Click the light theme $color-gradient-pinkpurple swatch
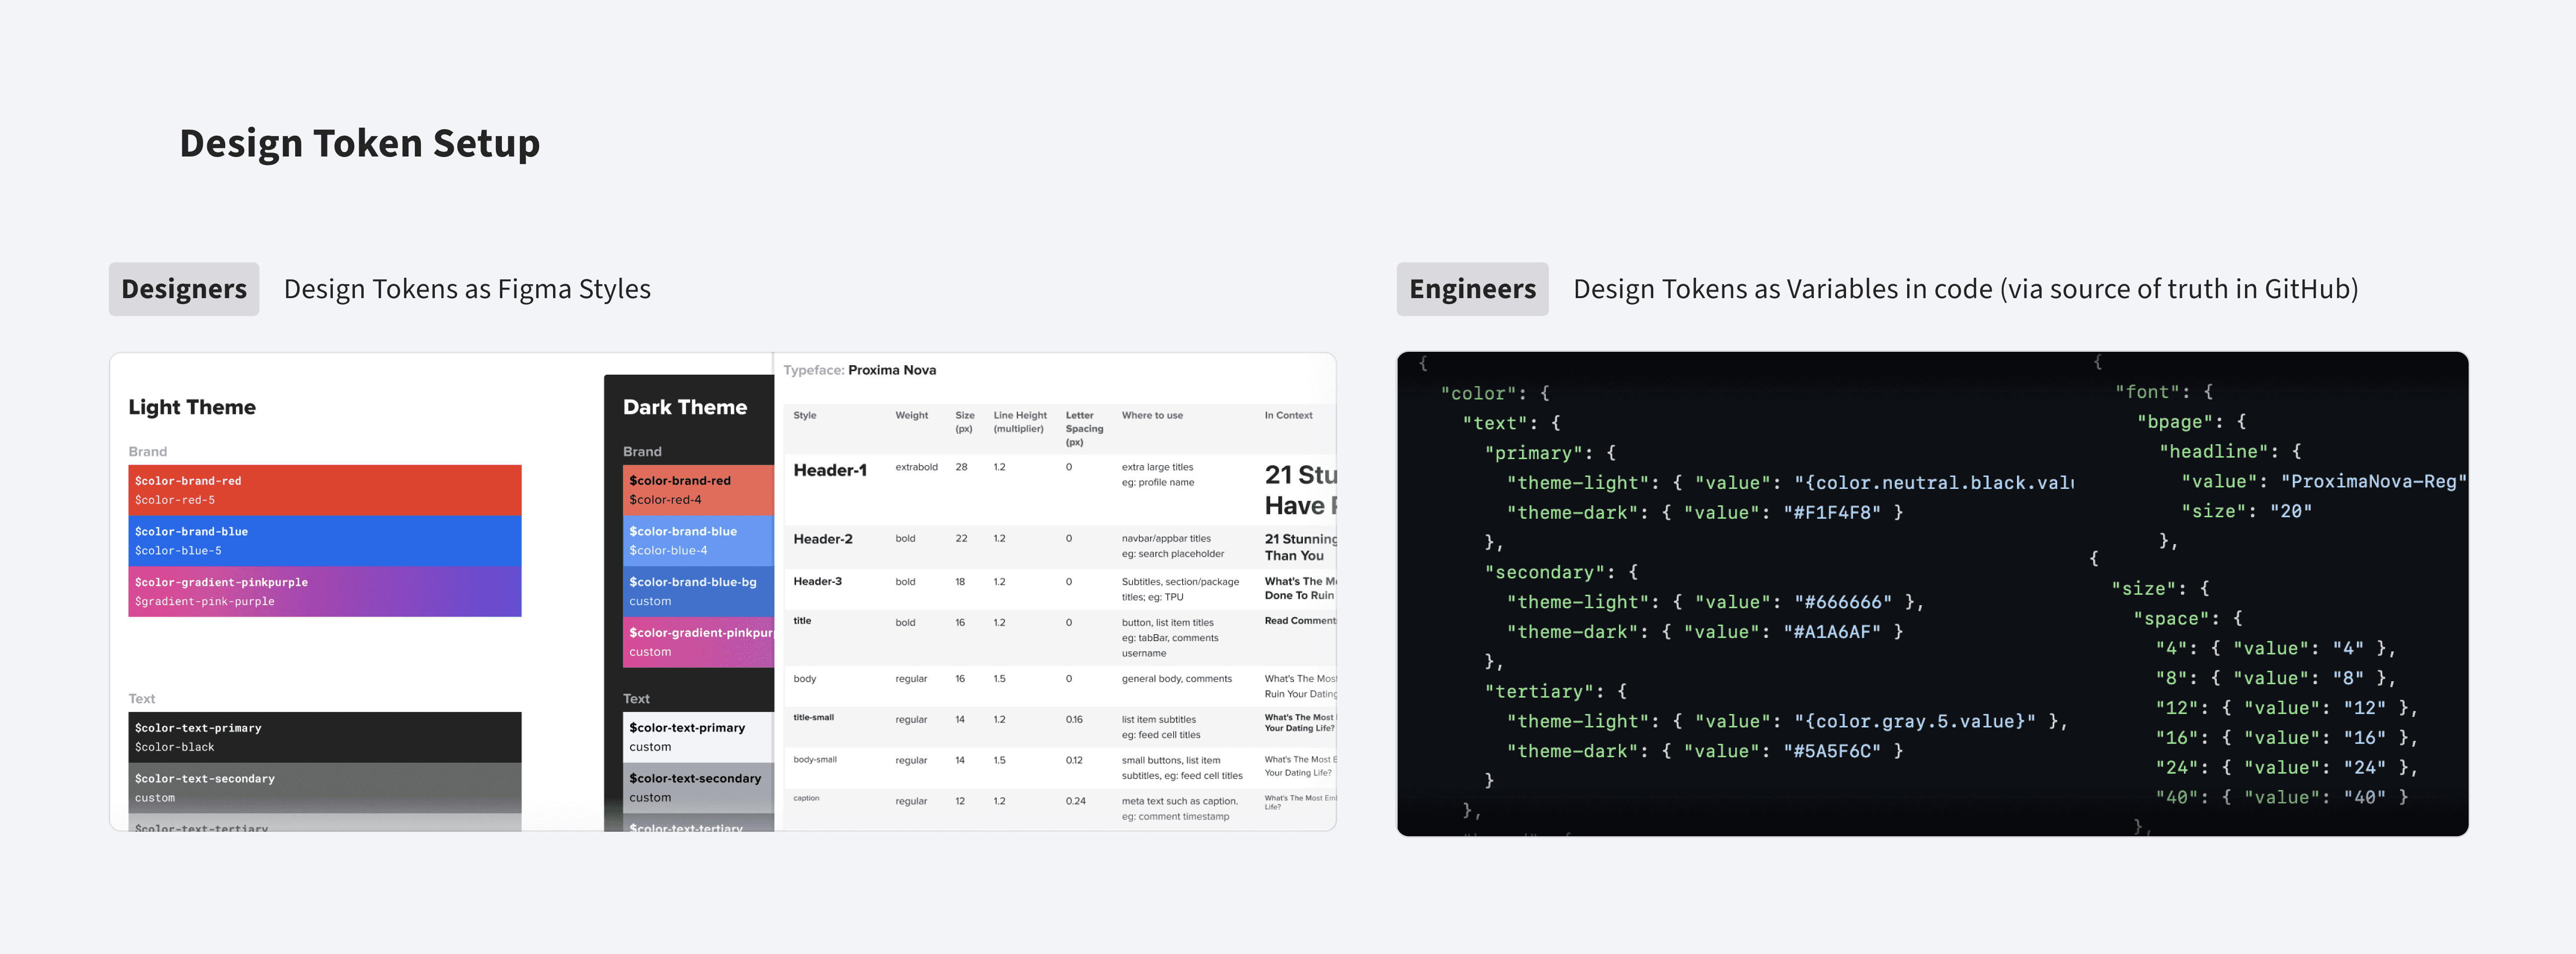The image size is (2576, 954). pyautogui.click(x=324, y=592)
